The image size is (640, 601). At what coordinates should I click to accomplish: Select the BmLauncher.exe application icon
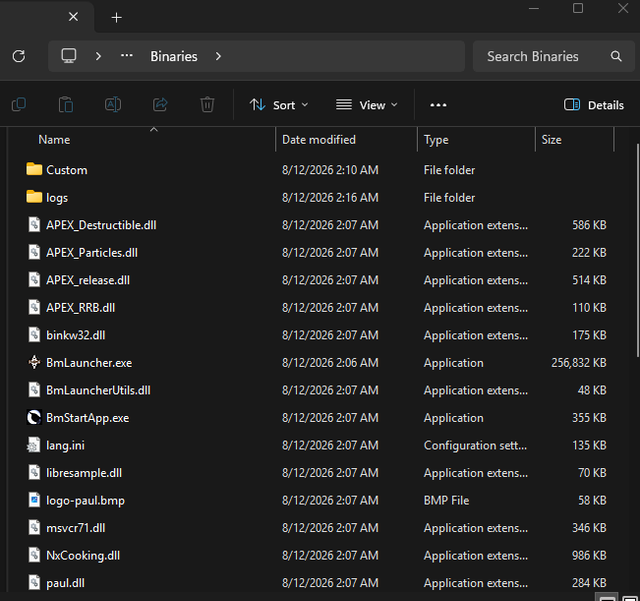[x=34, y=362]
